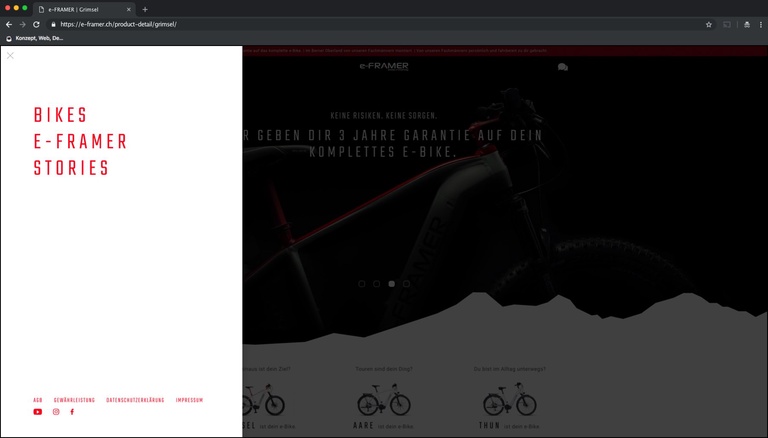Open the AARE e-bike thumbnail
Screen dimensions: 768x438
pyautogui.click(x=384, y=399)
